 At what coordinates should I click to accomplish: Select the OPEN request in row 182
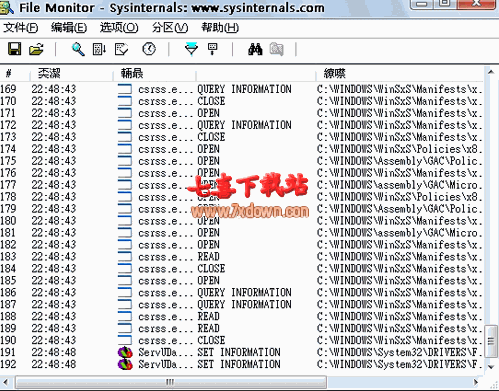coord(208,245)
